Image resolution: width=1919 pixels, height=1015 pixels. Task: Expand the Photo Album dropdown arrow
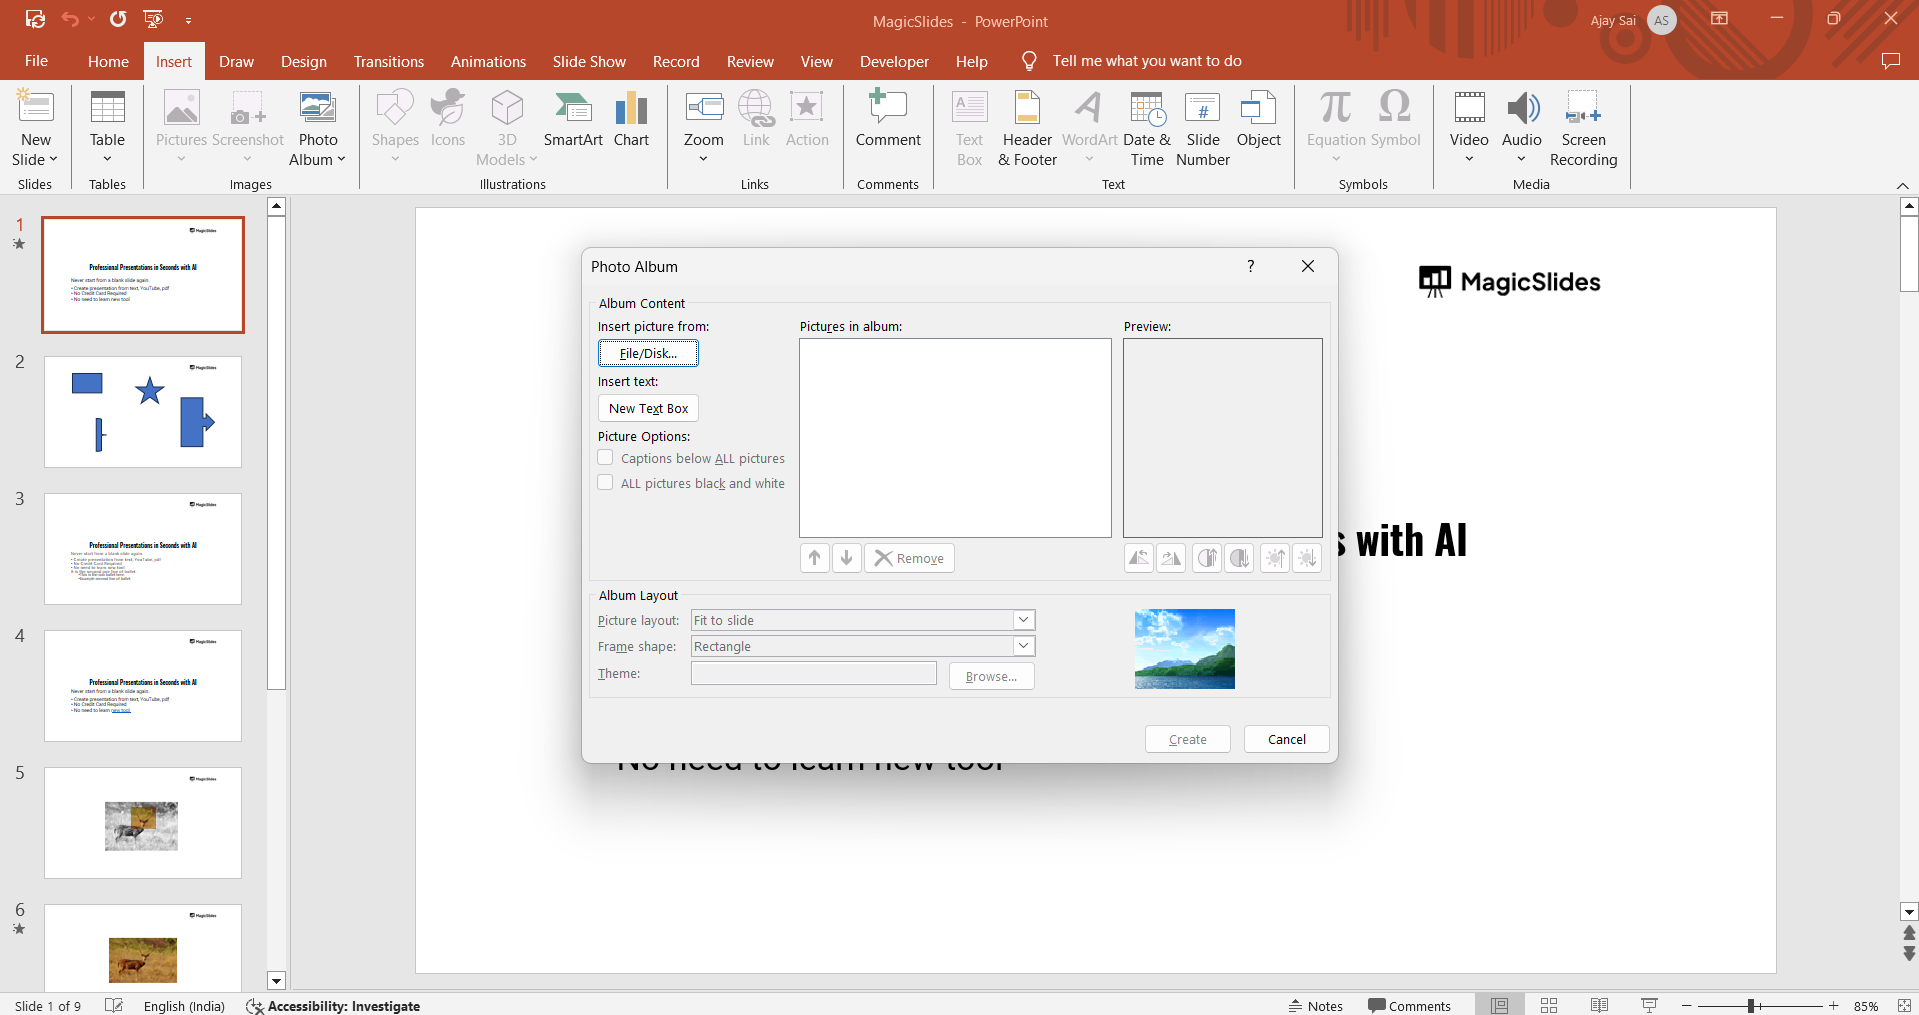pyautogui.click(x=341, y=160)
